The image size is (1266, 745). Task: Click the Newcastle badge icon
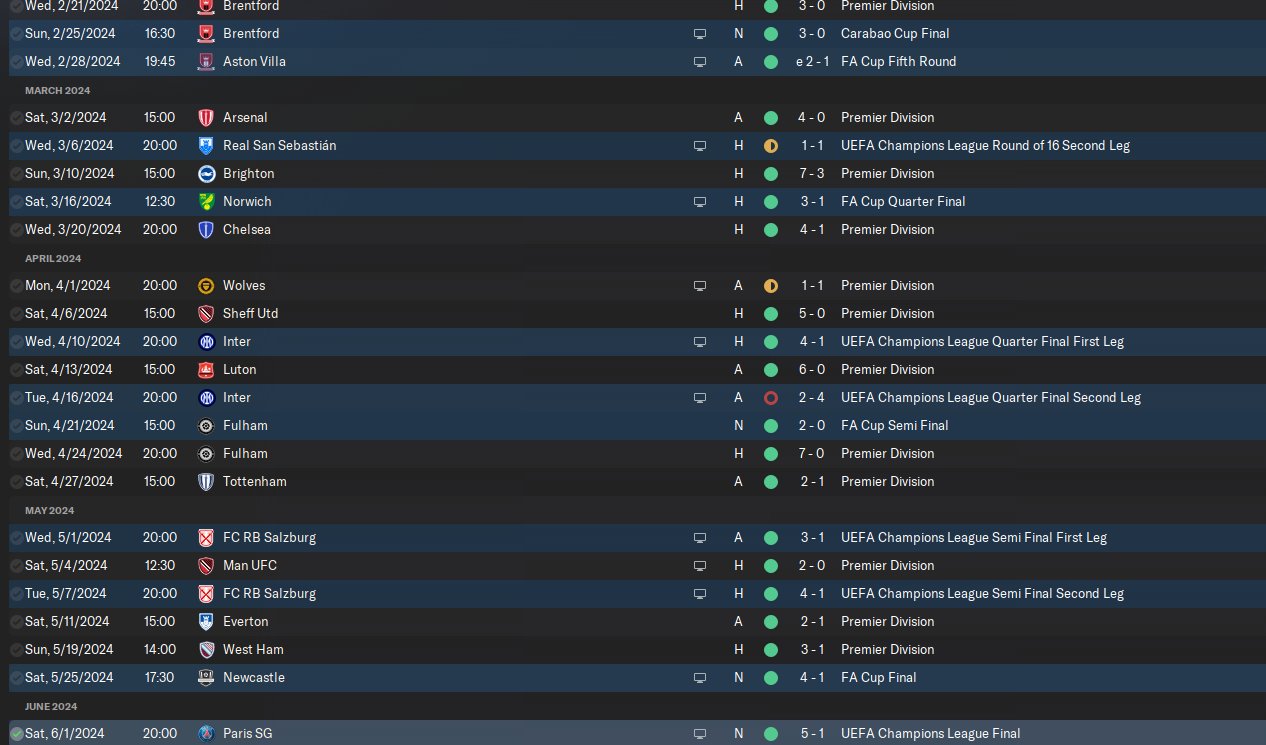(206, 677)
